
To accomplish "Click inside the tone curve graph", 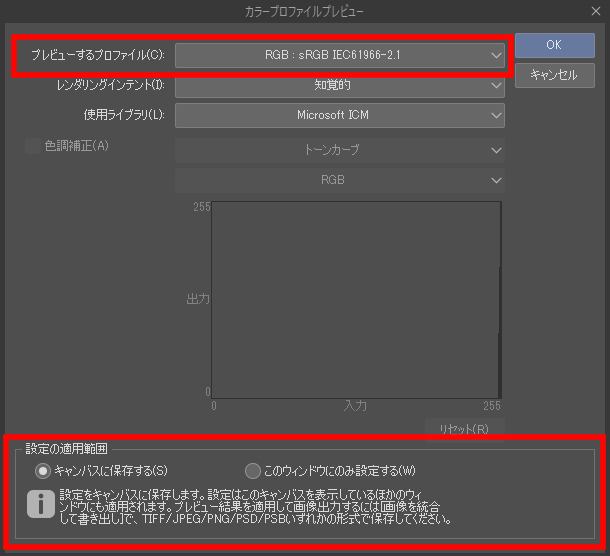I will pyautogui.click(x=356, y=300).
